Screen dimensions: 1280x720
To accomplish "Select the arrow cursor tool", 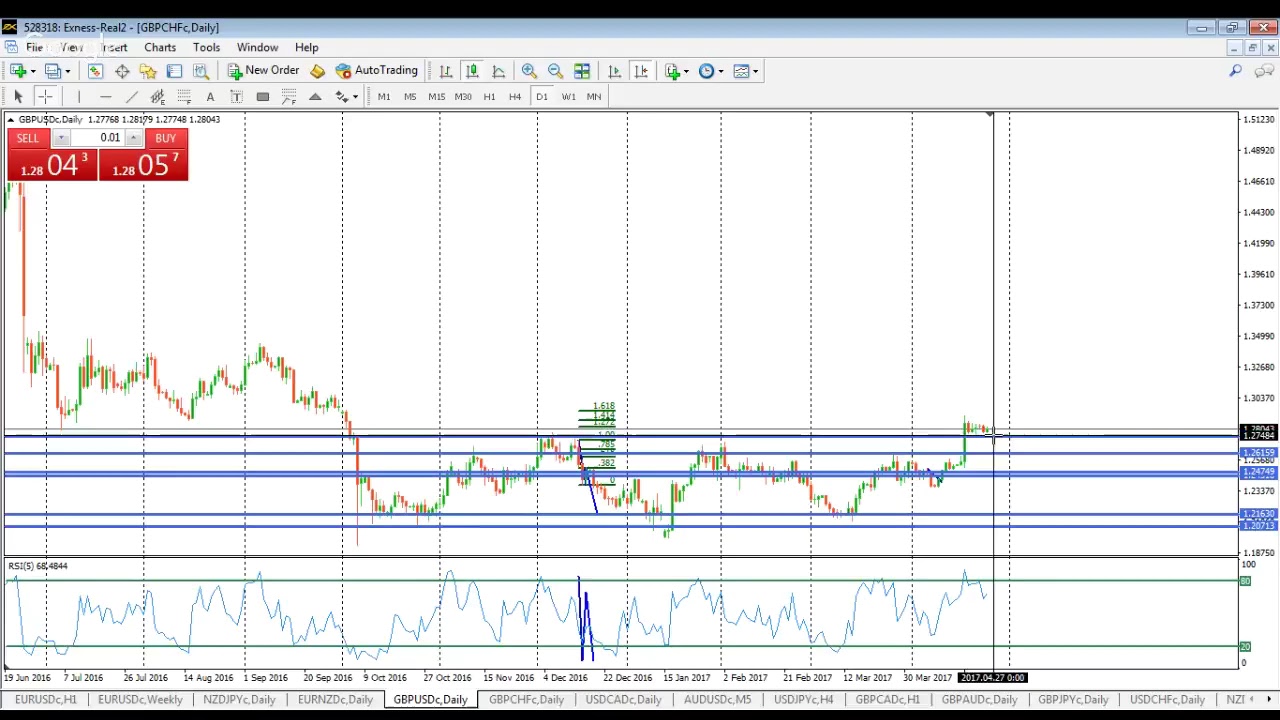I will tap(18, 97).
